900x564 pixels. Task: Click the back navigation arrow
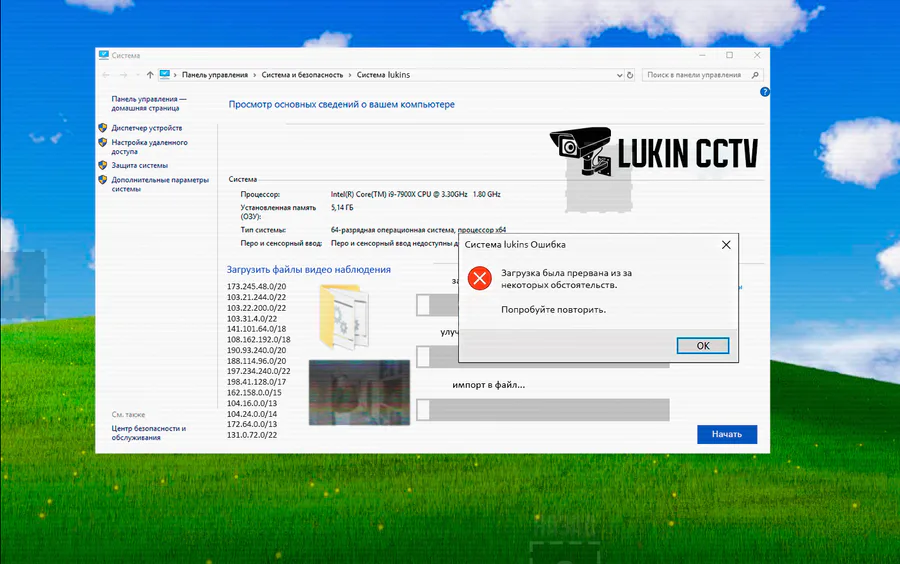106,75
